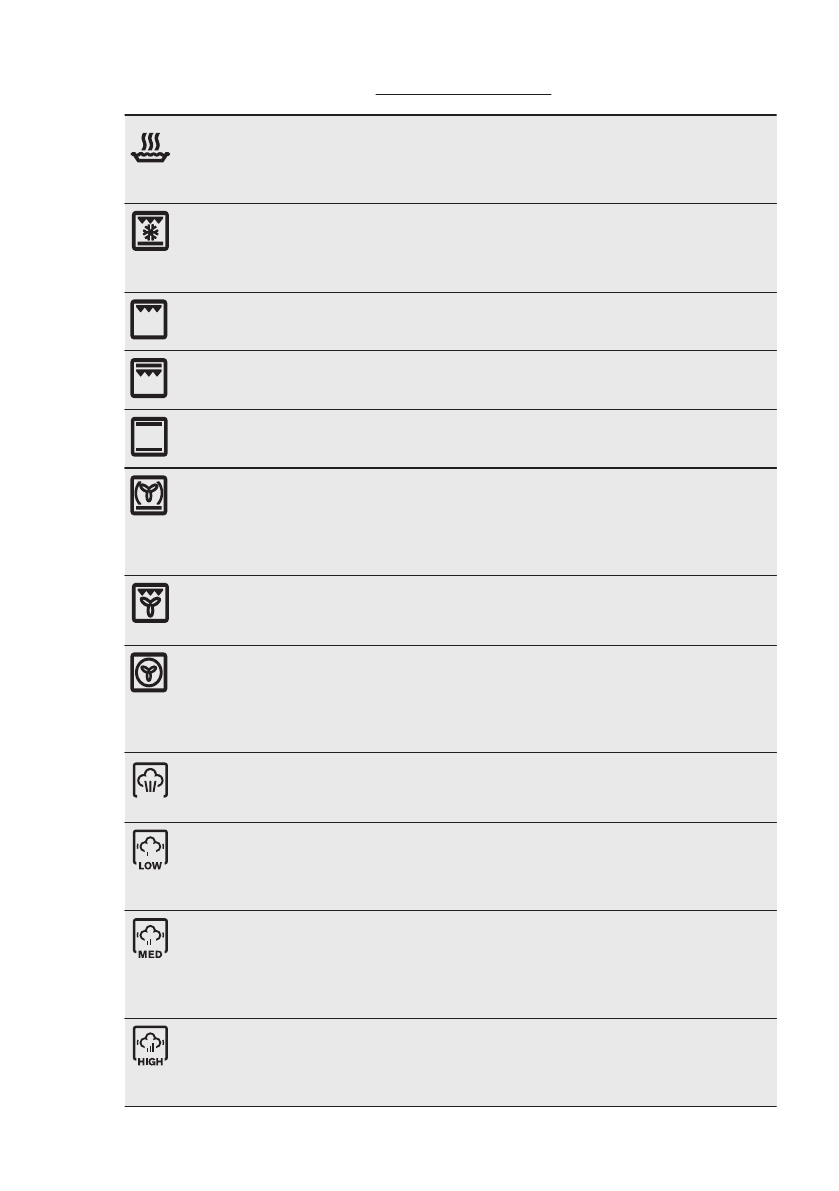Select the fast grill icon with bar above triangles

pyautogui.click(x=150, y=379)
